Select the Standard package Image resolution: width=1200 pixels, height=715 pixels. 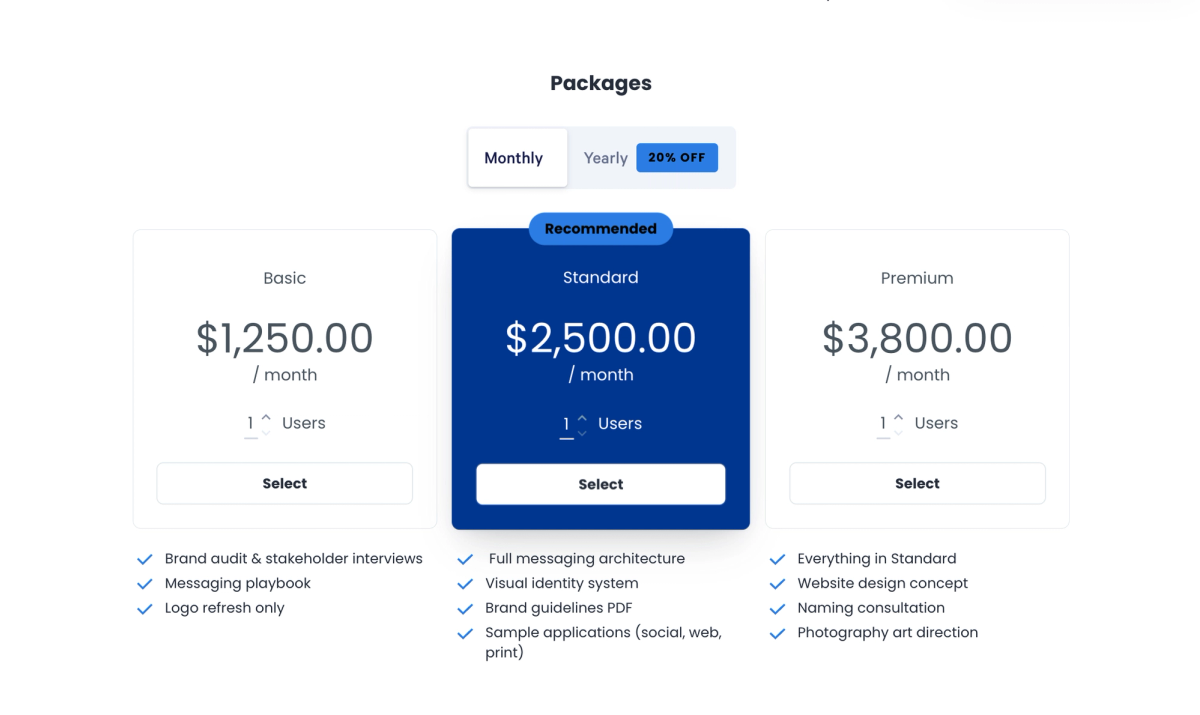pyautogui.click(x=600, y=483)
